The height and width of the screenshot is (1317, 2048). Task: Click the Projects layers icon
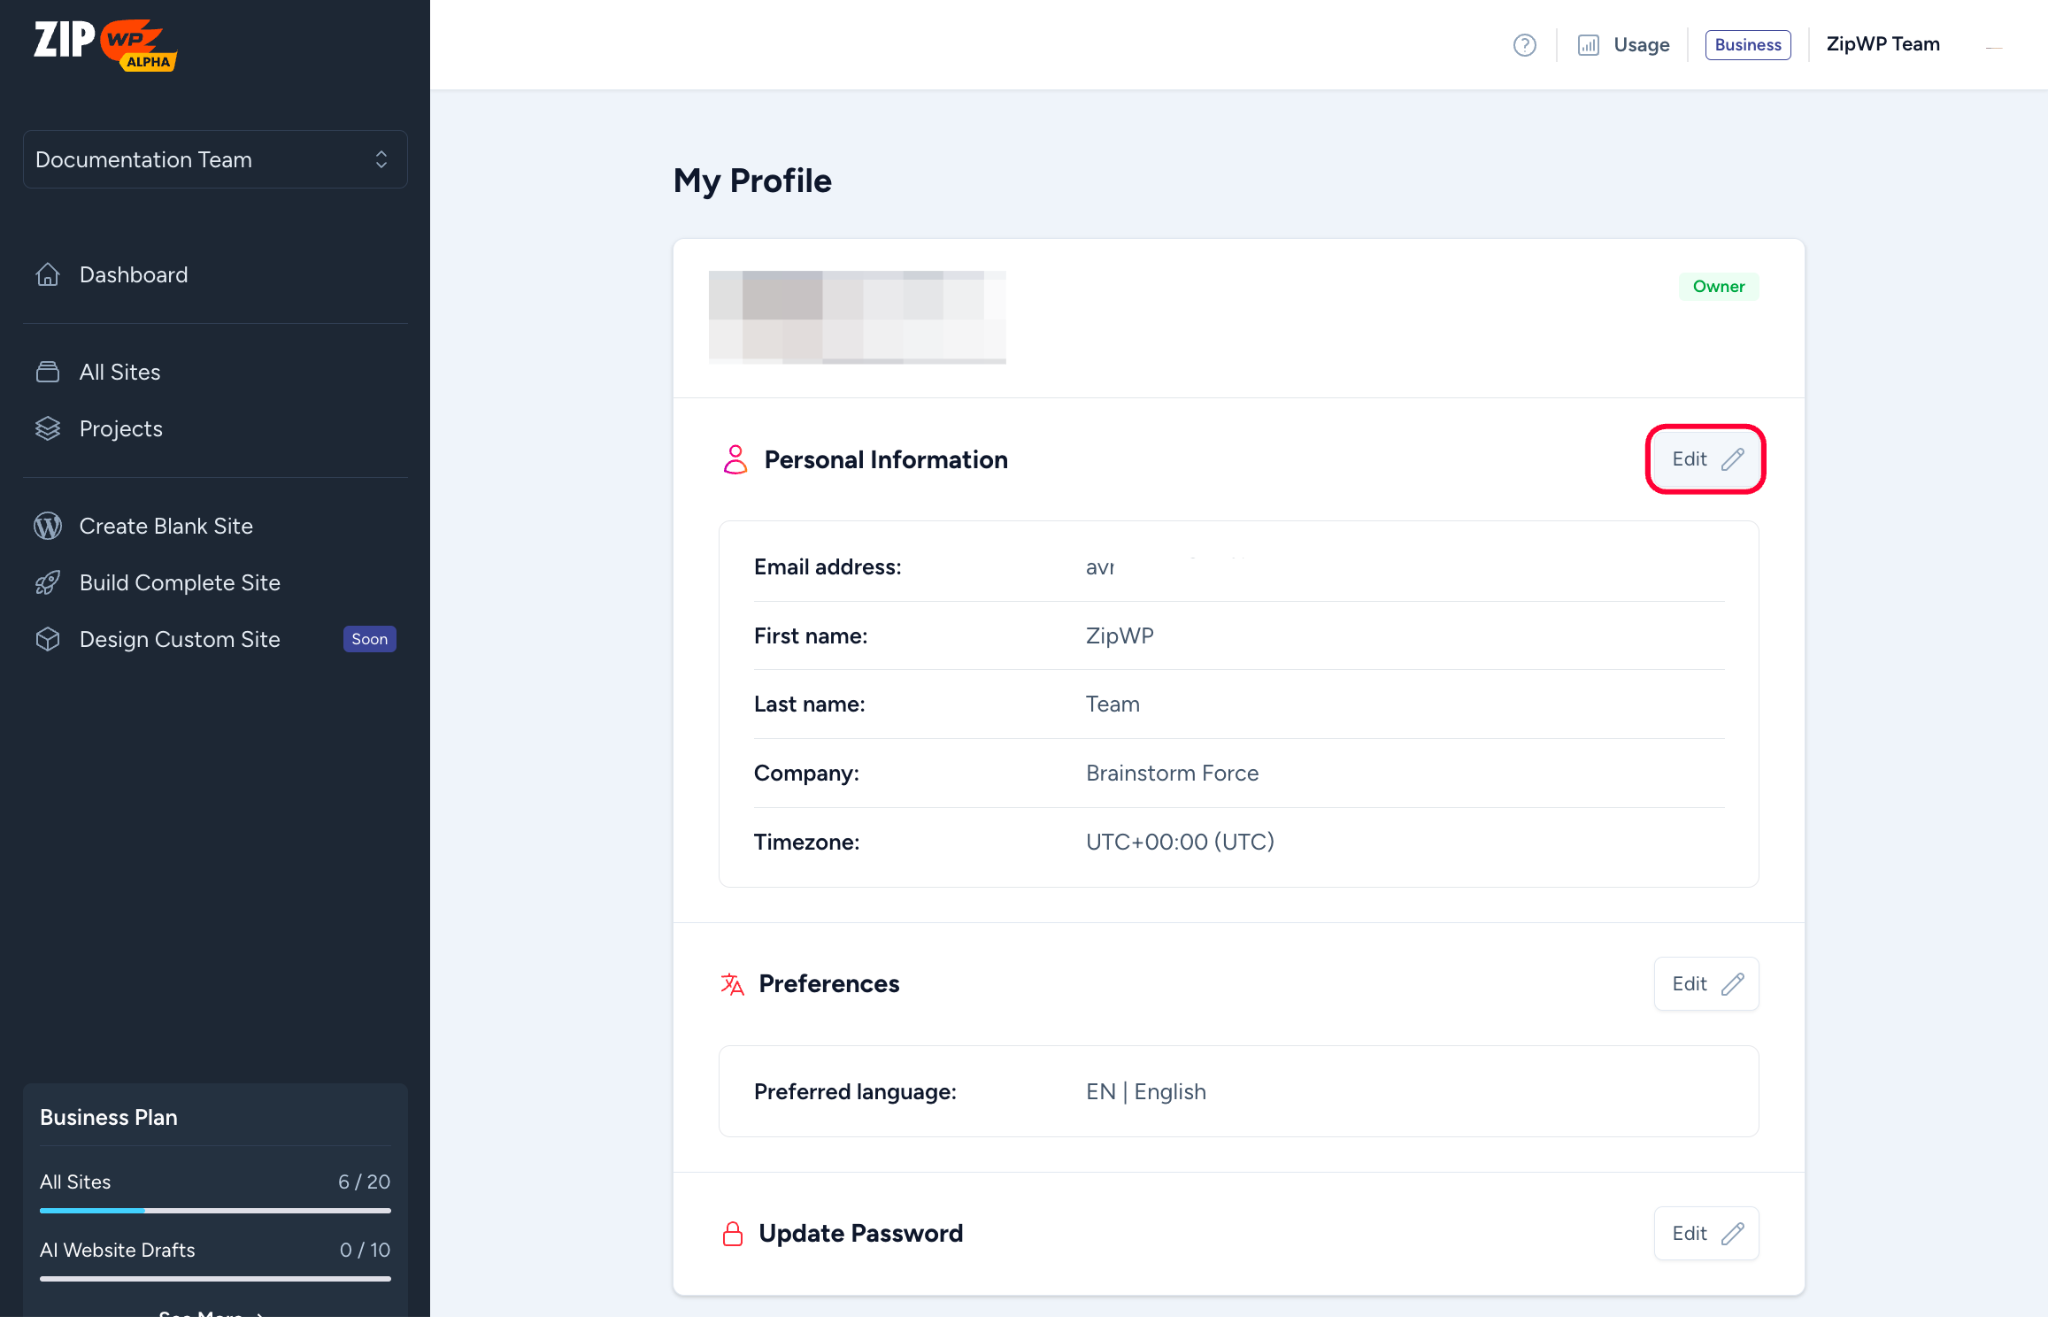click(x=47, y=428)
